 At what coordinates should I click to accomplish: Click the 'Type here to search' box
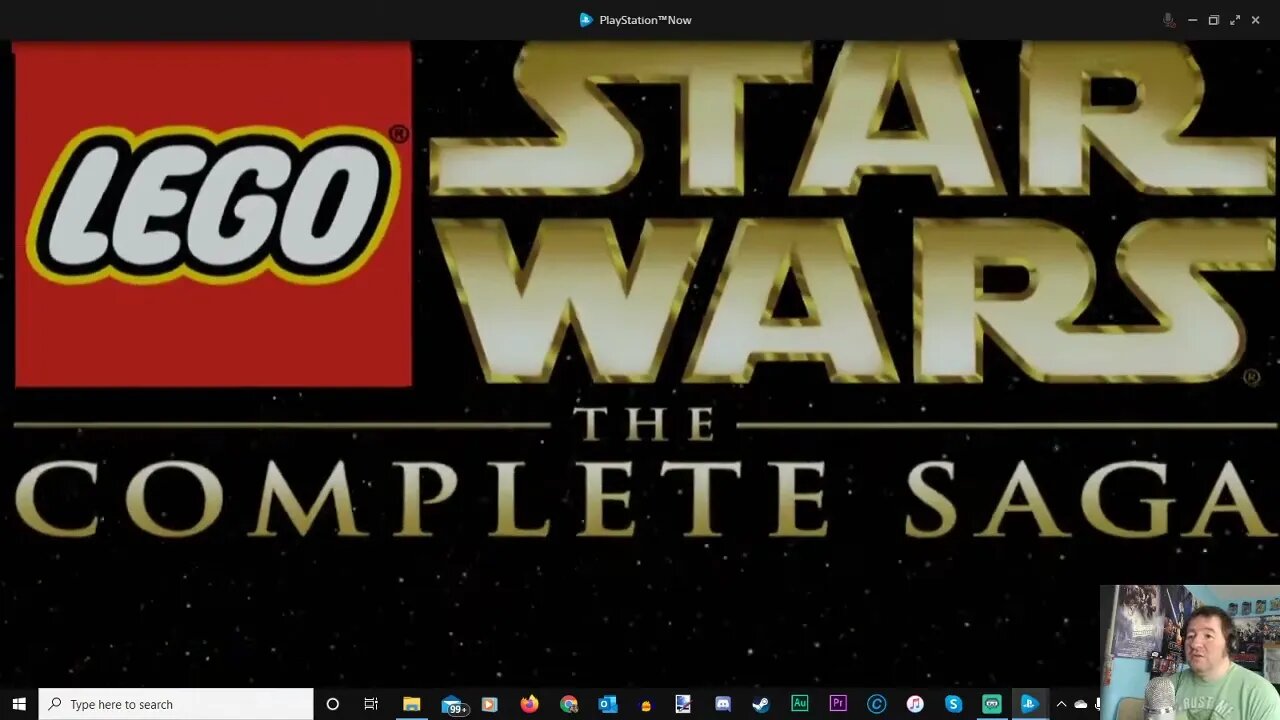[176, 704]
